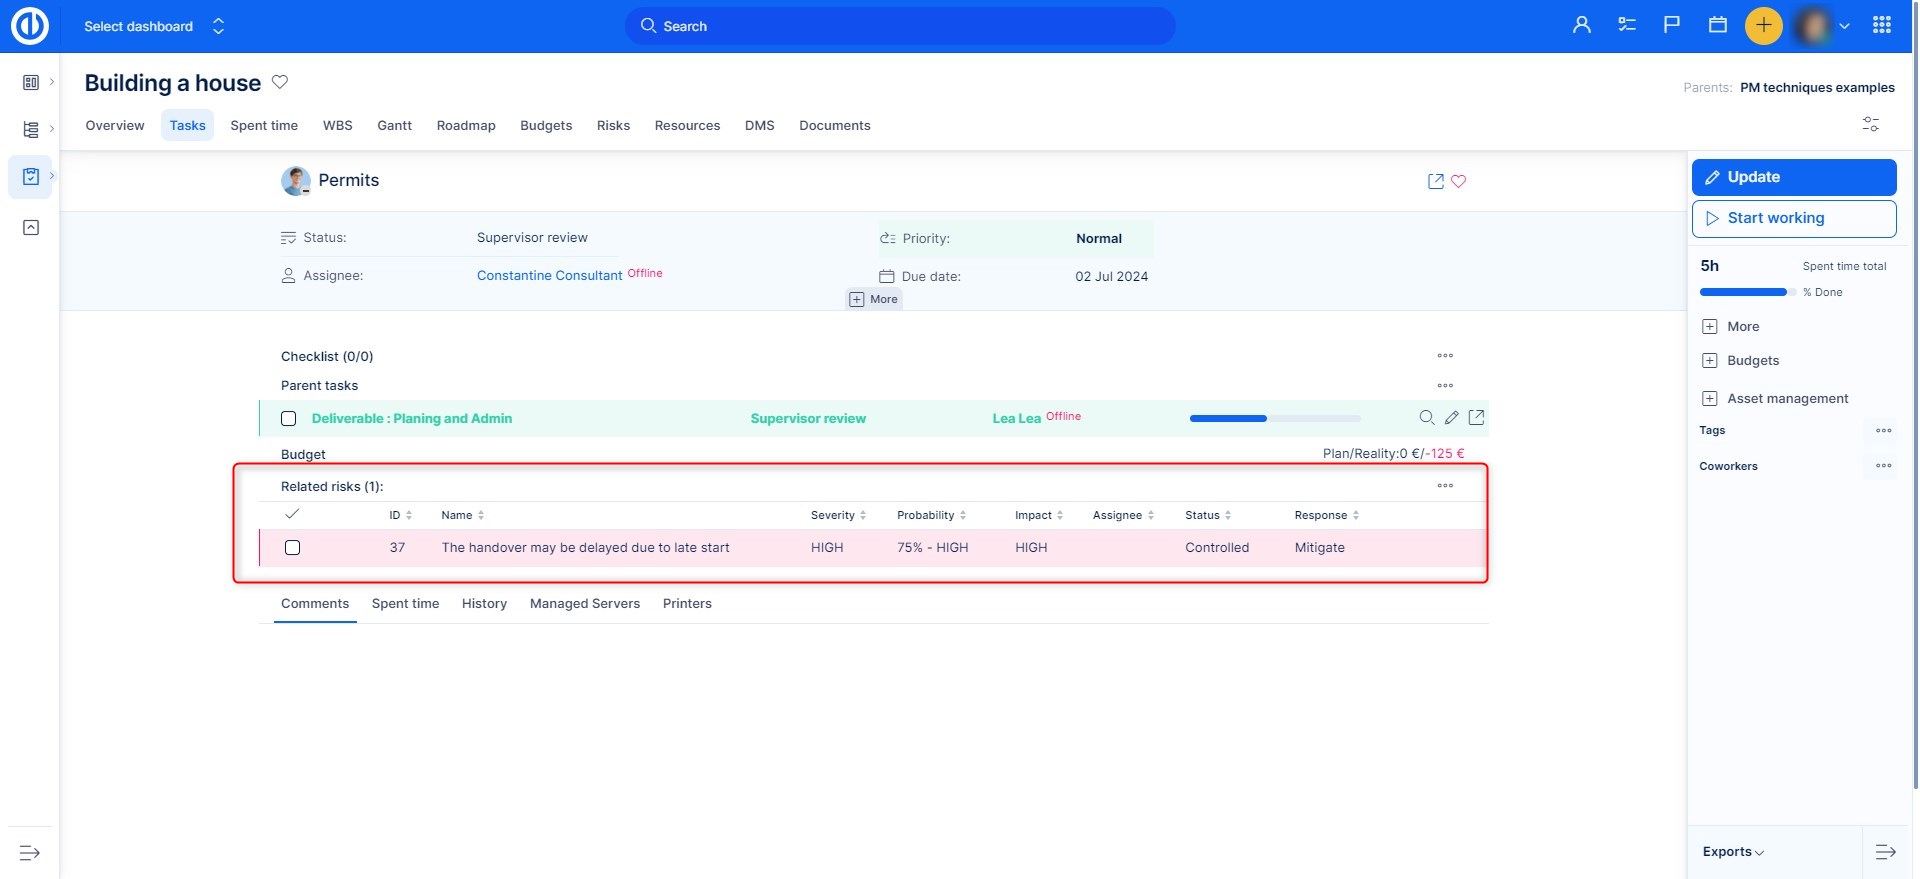Click the Start working button

1793,218
